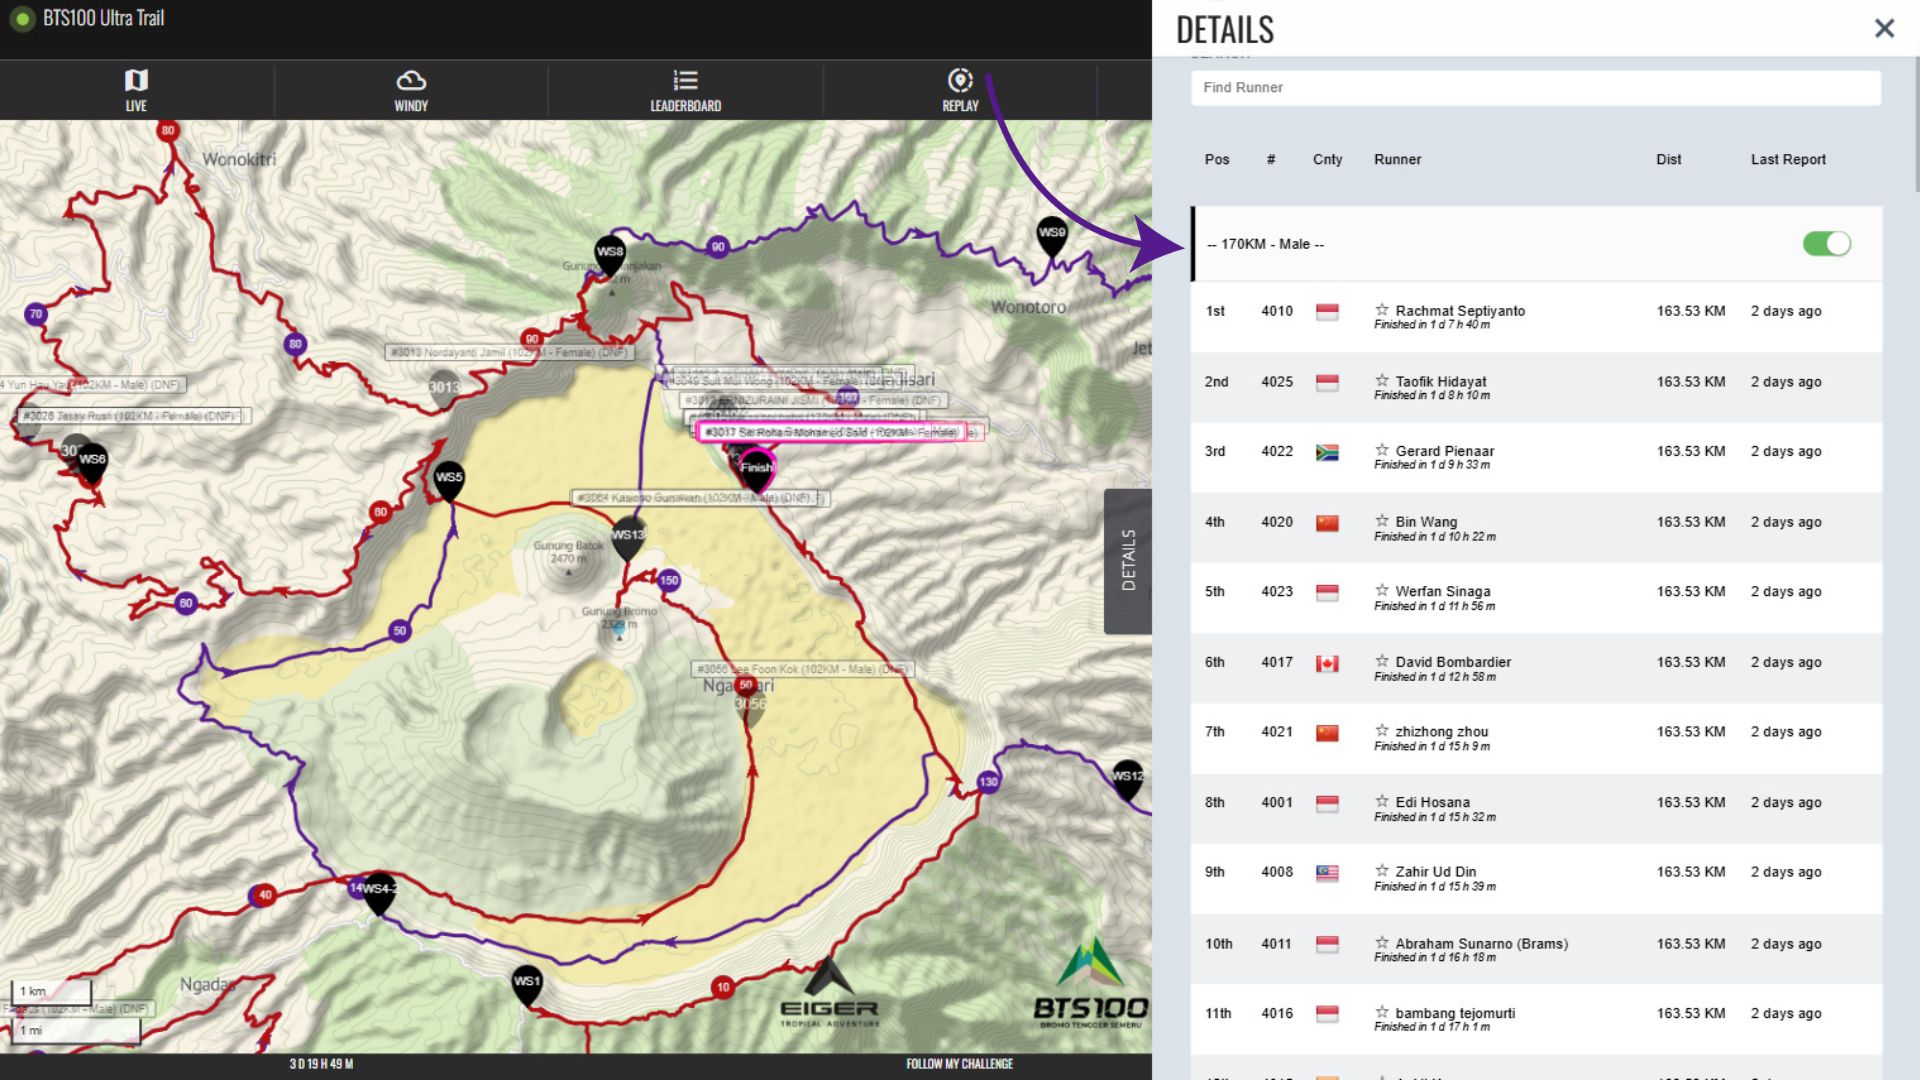Star runner bambang tejomurti
1920x1080 pixels.
[x=1382, y=1012]
